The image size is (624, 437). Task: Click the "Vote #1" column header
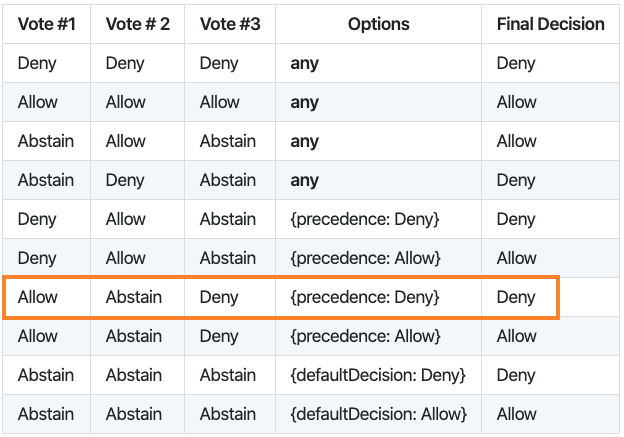click(x=46, y=24)
